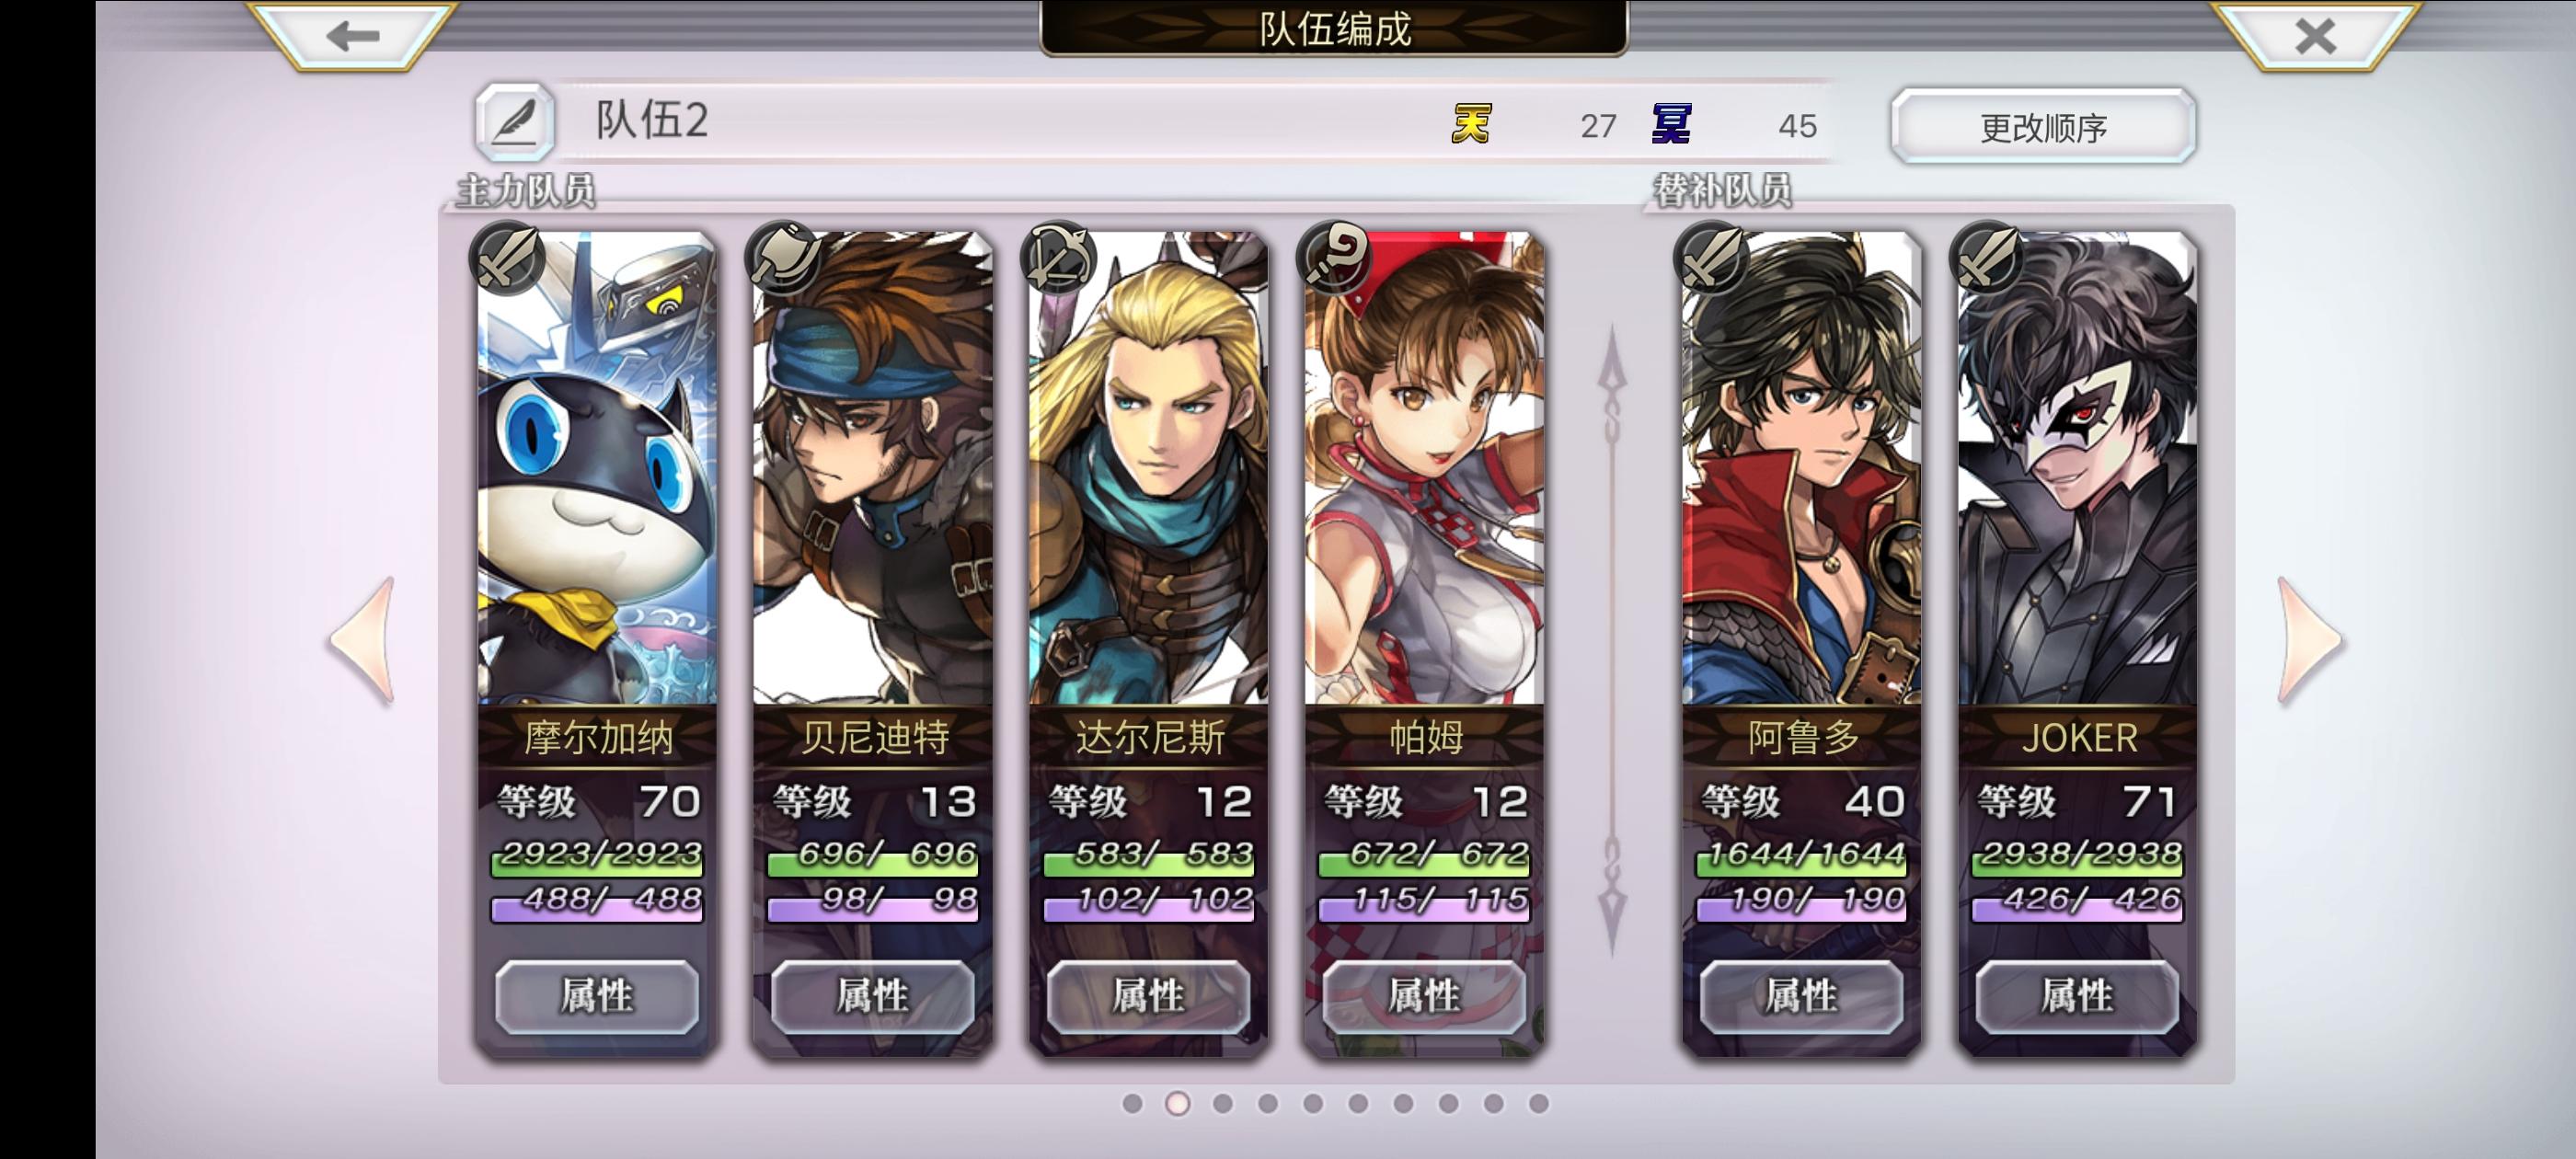Viewport: 2576px width, 1159px height.
Task: Click the staff weapon icon on 帕姆
Action: pyautogui.click(x=1334, y=258)
